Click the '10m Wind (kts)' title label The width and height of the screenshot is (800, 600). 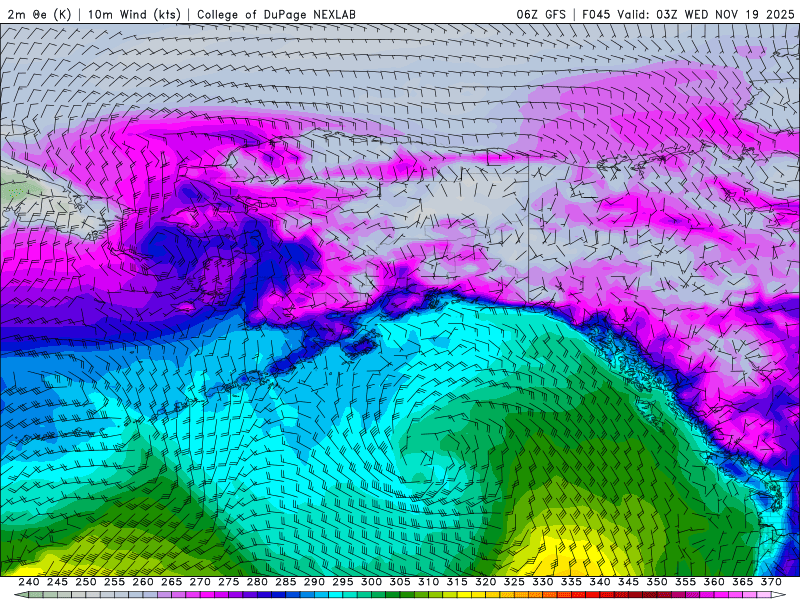134,14
